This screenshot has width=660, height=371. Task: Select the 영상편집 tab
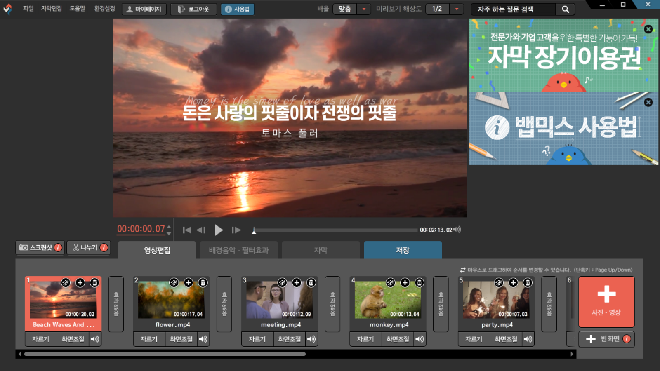coord(157,250)
